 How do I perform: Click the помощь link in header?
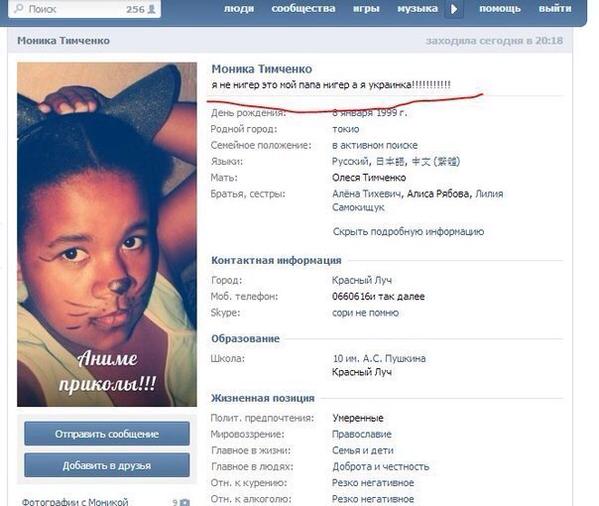500,8
